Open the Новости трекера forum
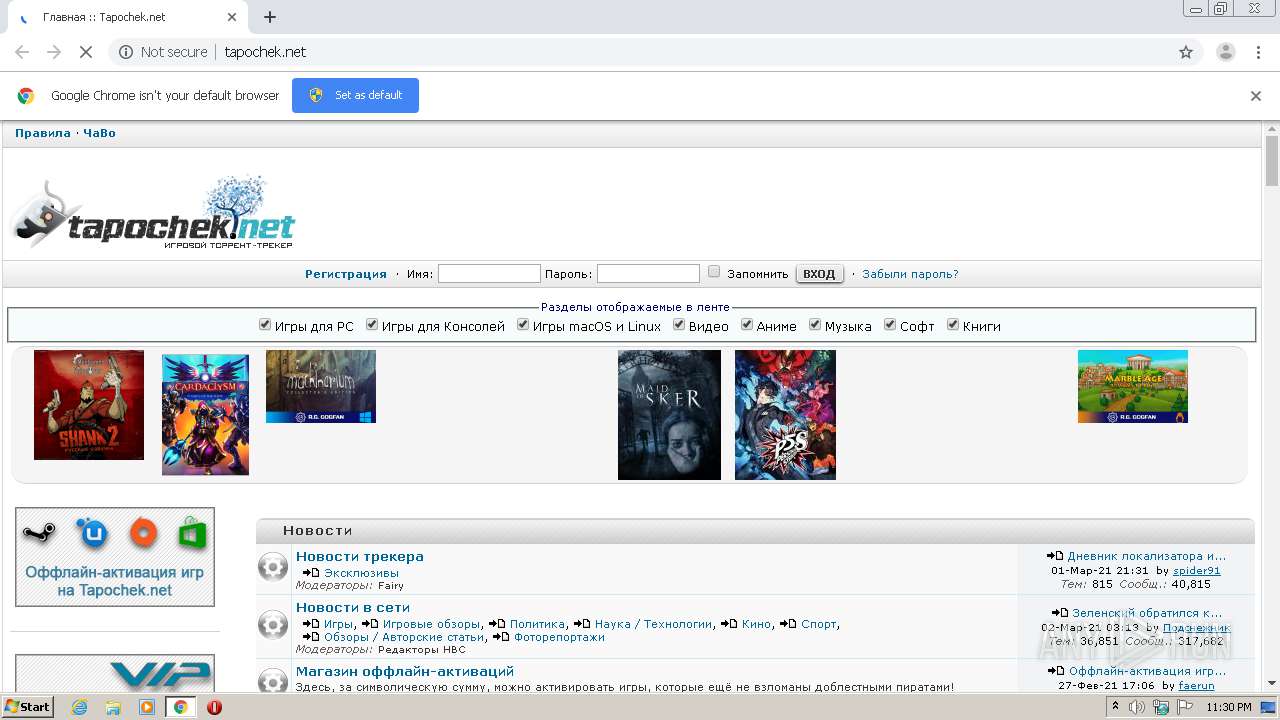Screen dimensions: 1280x720 (x=360, y=556)
